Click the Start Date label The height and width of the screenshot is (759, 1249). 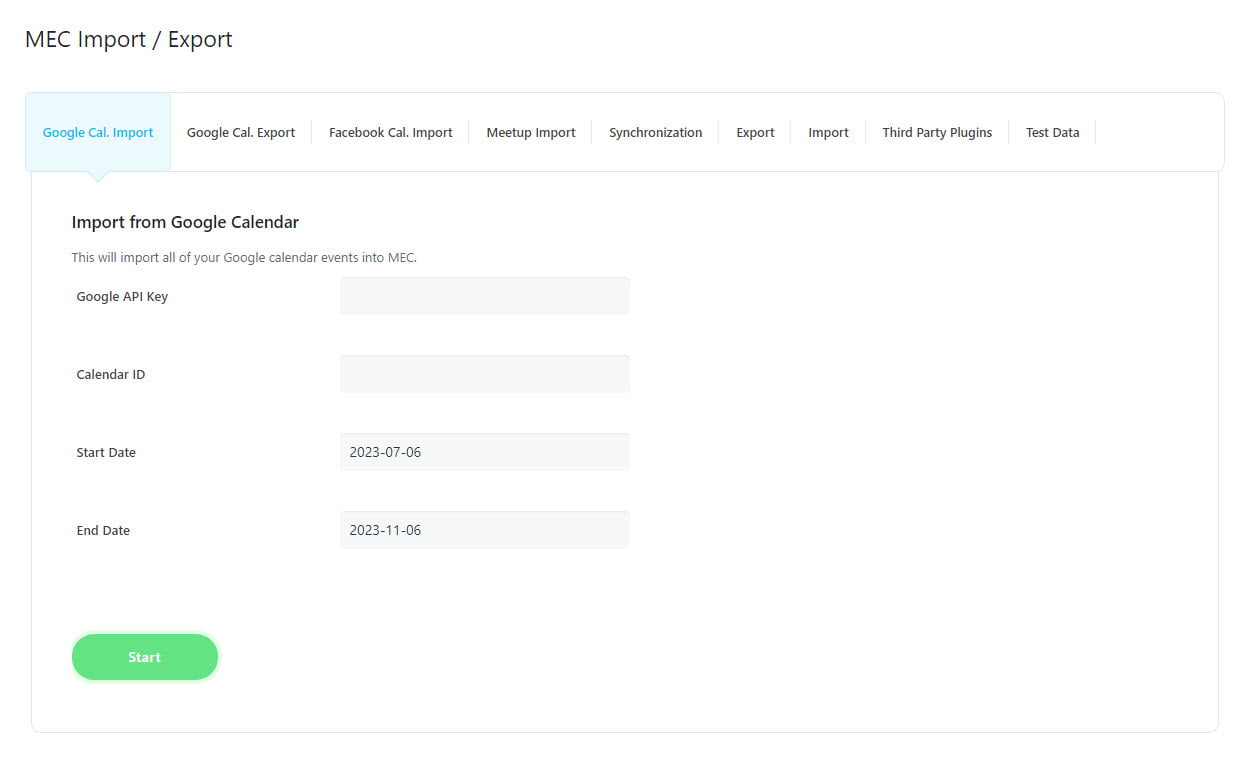click(106, 453)
